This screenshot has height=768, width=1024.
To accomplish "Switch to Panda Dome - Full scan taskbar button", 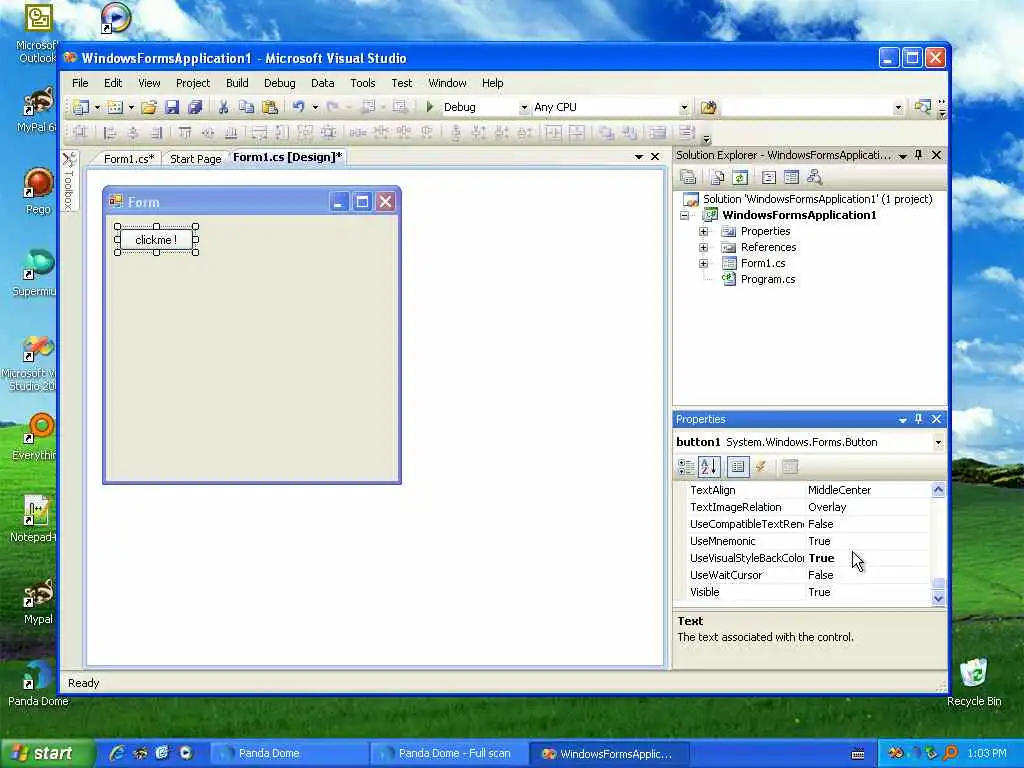I will tap(448, 753).
